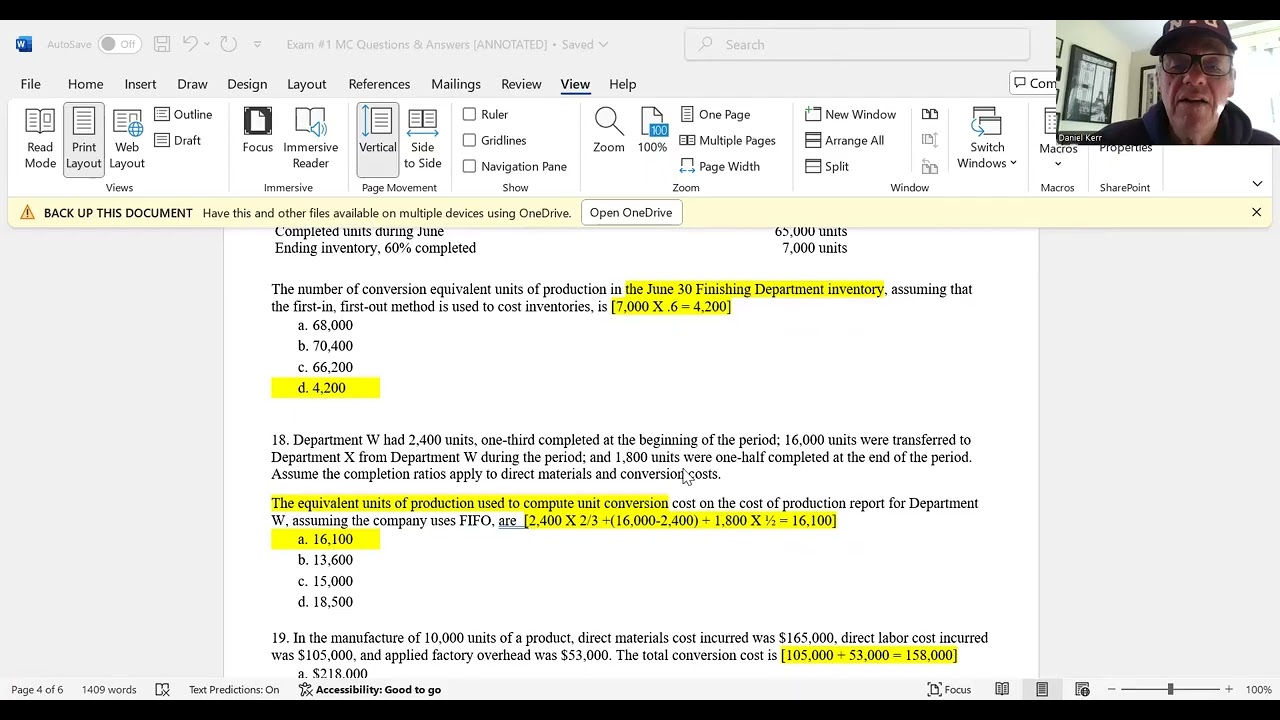Open the Review tab

[x=521, y=84]
